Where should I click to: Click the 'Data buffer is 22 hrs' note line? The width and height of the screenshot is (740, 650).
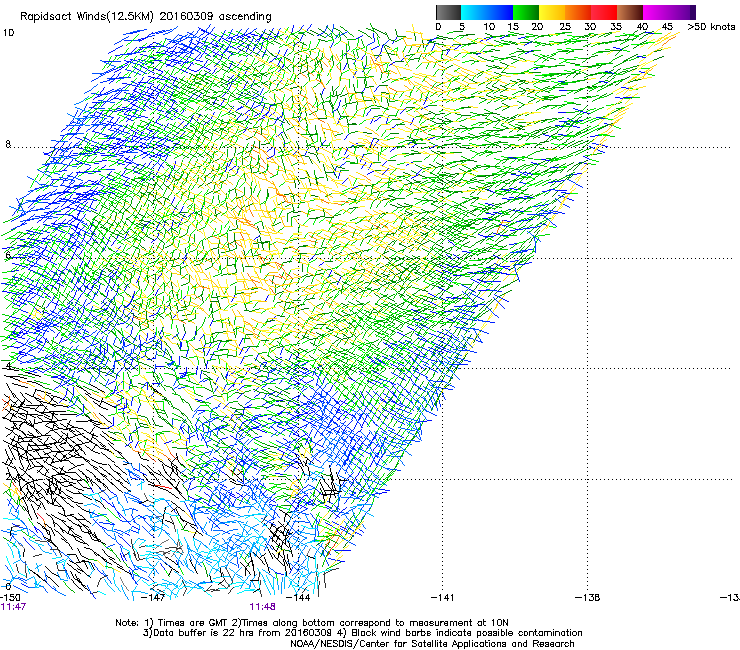pyautogui.click(x=362, y=633)
